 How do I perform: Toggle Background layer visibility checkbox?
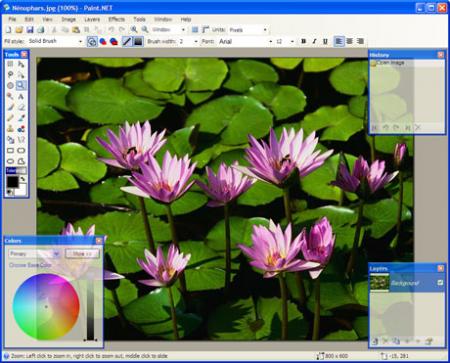tap(440, 283)
